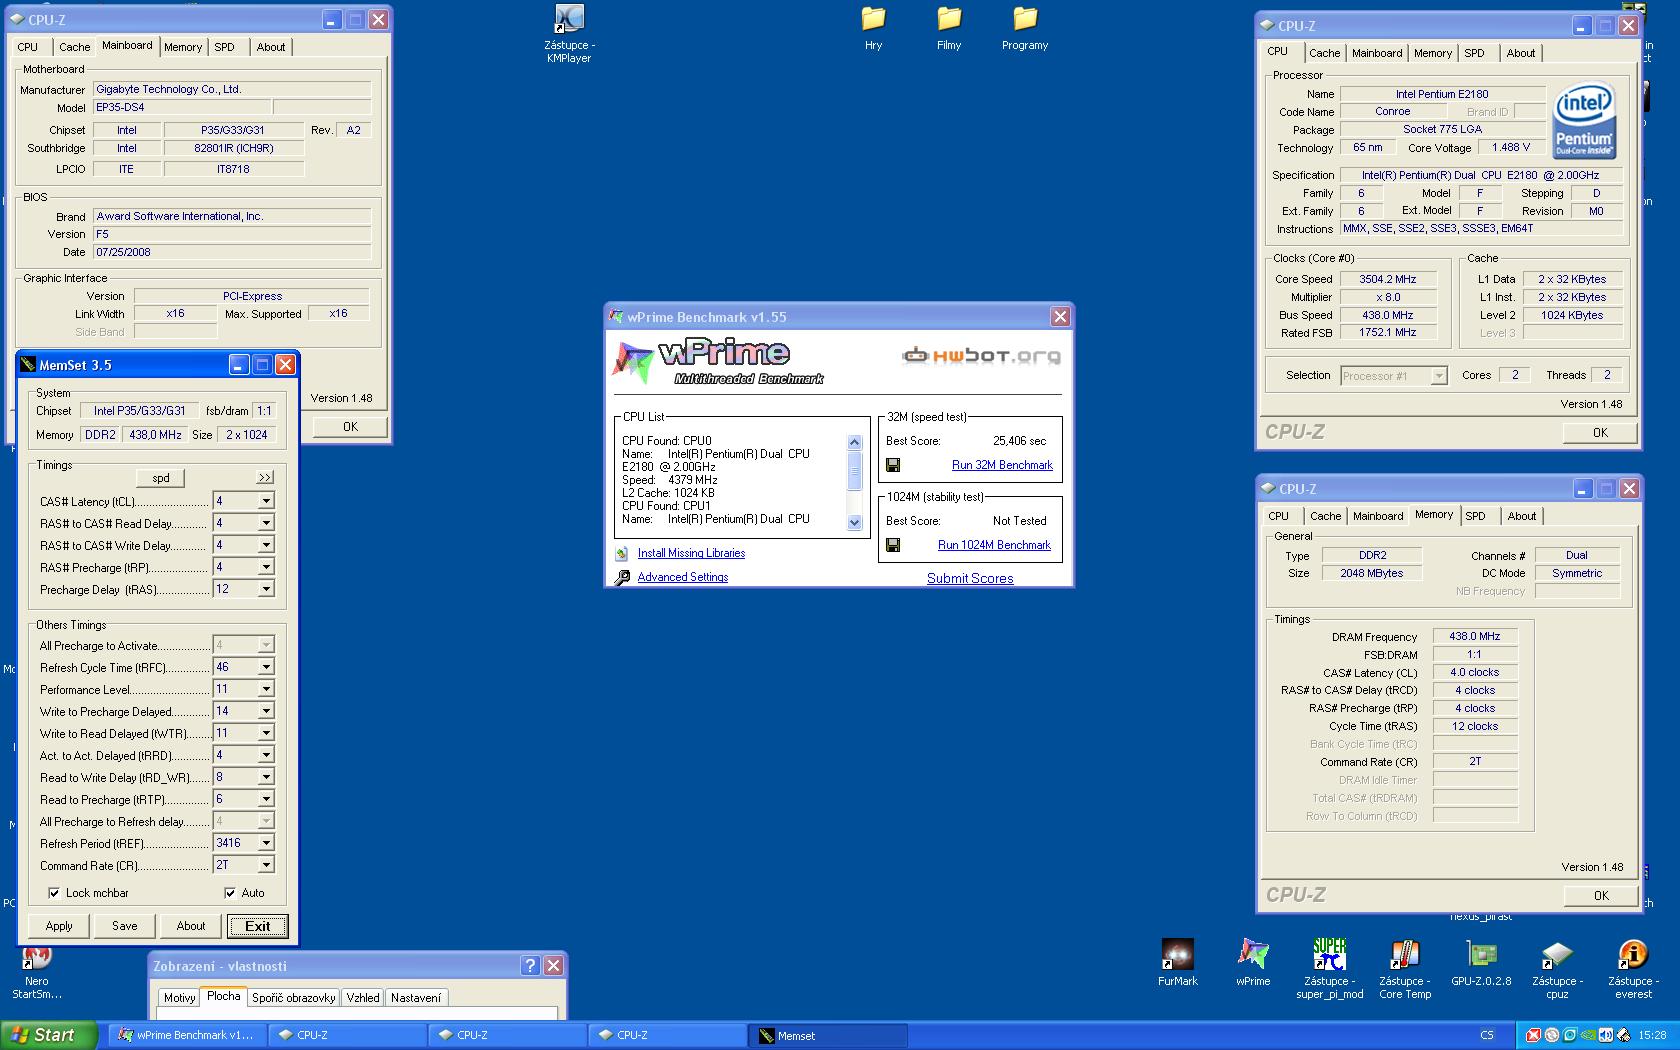Open the cpuz shortcut on the desktop

click(x=1557, y=954)
